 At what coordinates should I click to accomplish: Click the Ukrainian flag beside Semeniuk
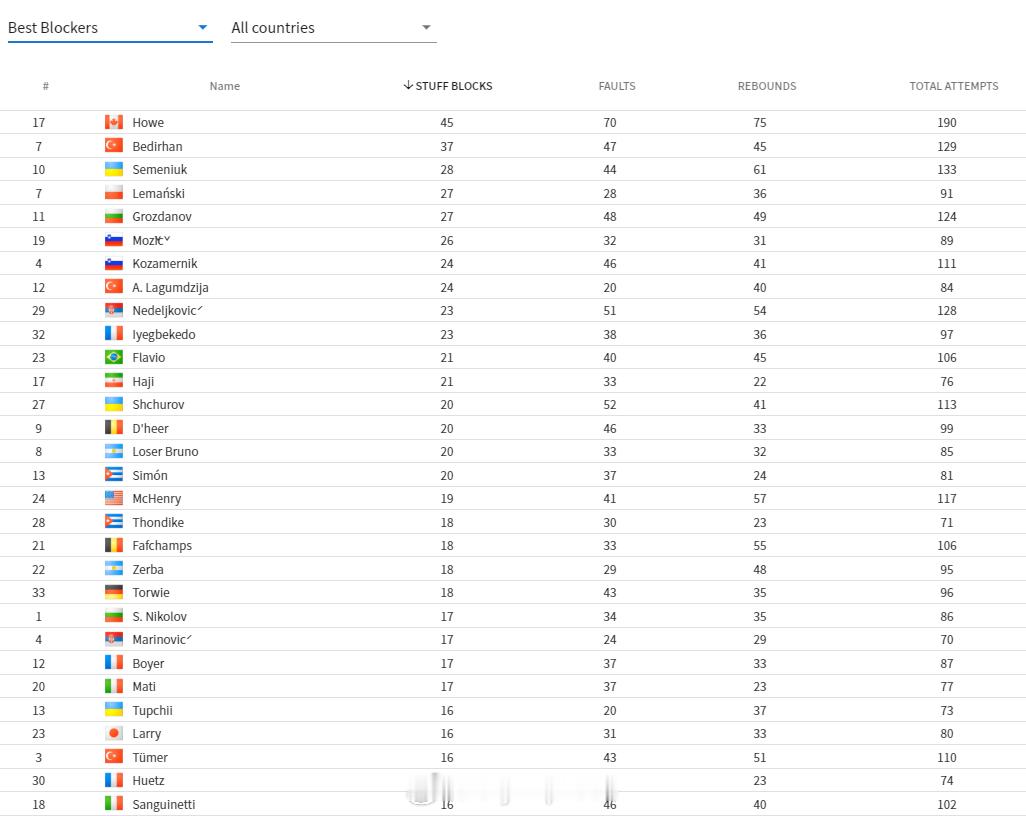(114, 169)
